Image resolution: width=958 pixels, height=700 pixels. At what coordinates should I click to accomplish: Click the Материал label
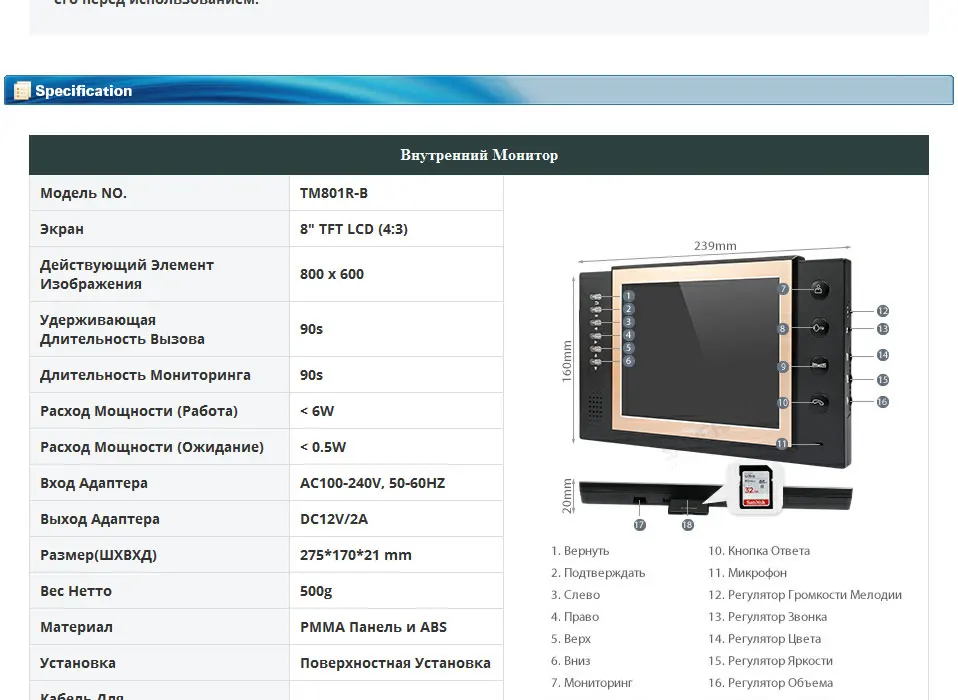click(x=76, y=627)
